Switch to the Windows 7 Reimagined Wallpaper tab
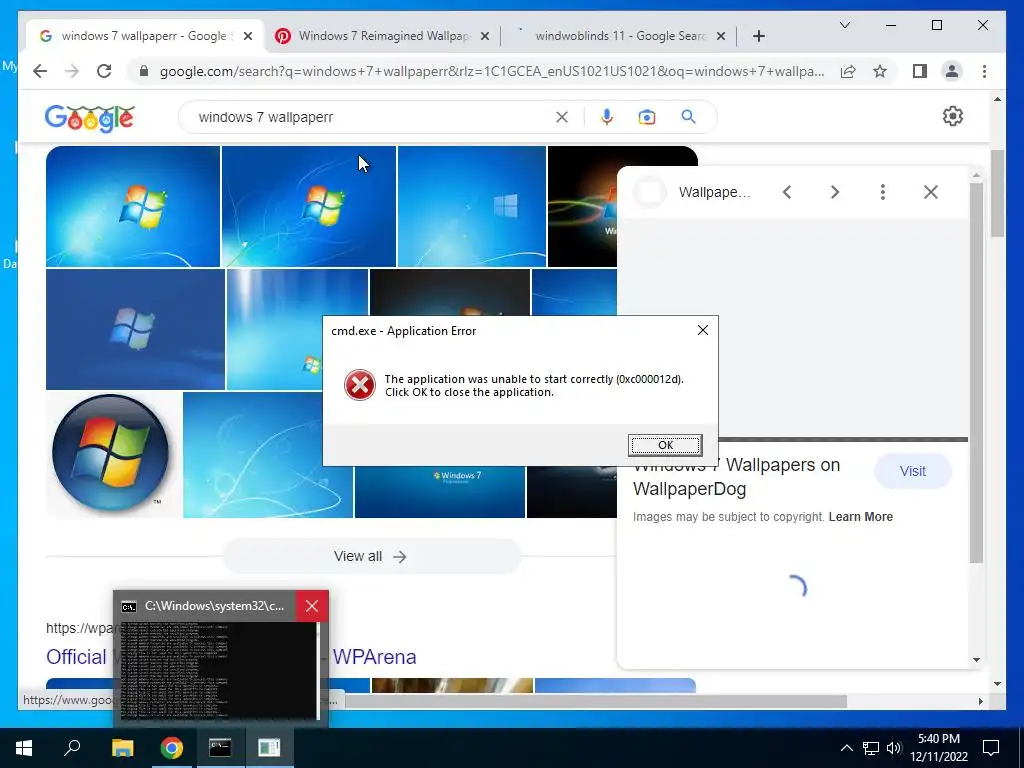1024x768 pixels. tap(384, 36)
